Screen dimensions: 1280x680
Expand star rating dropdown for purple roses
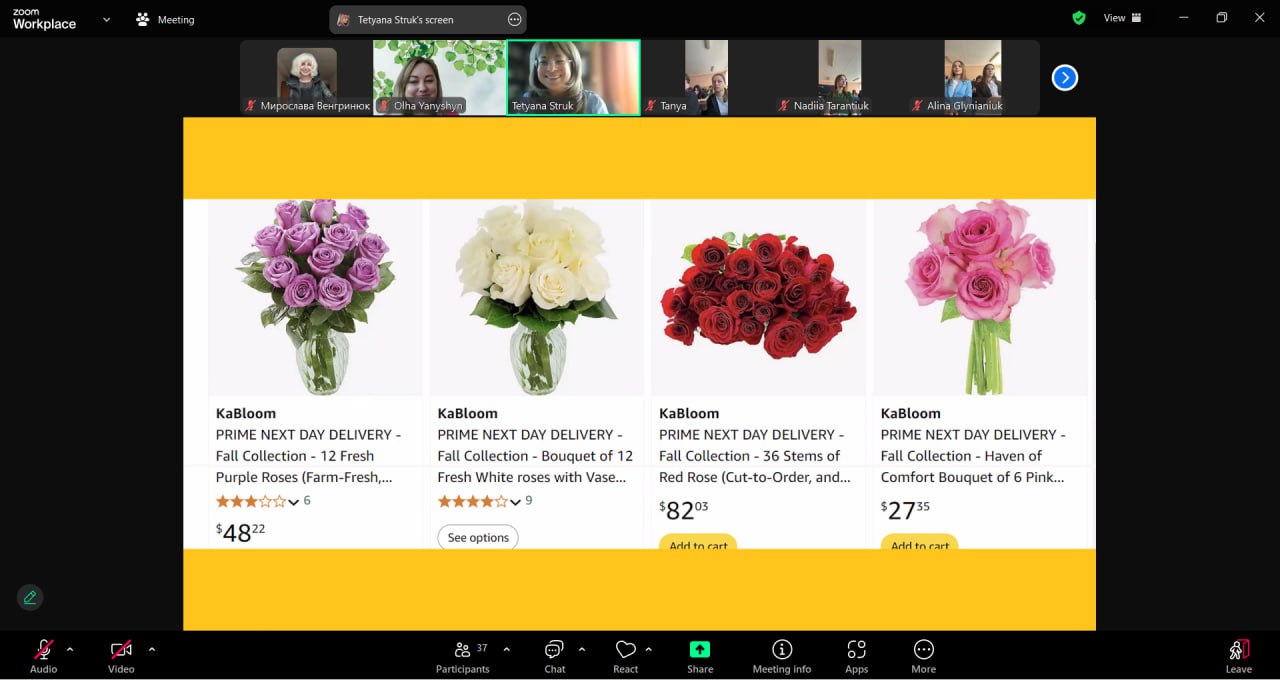tap(293, 502)
